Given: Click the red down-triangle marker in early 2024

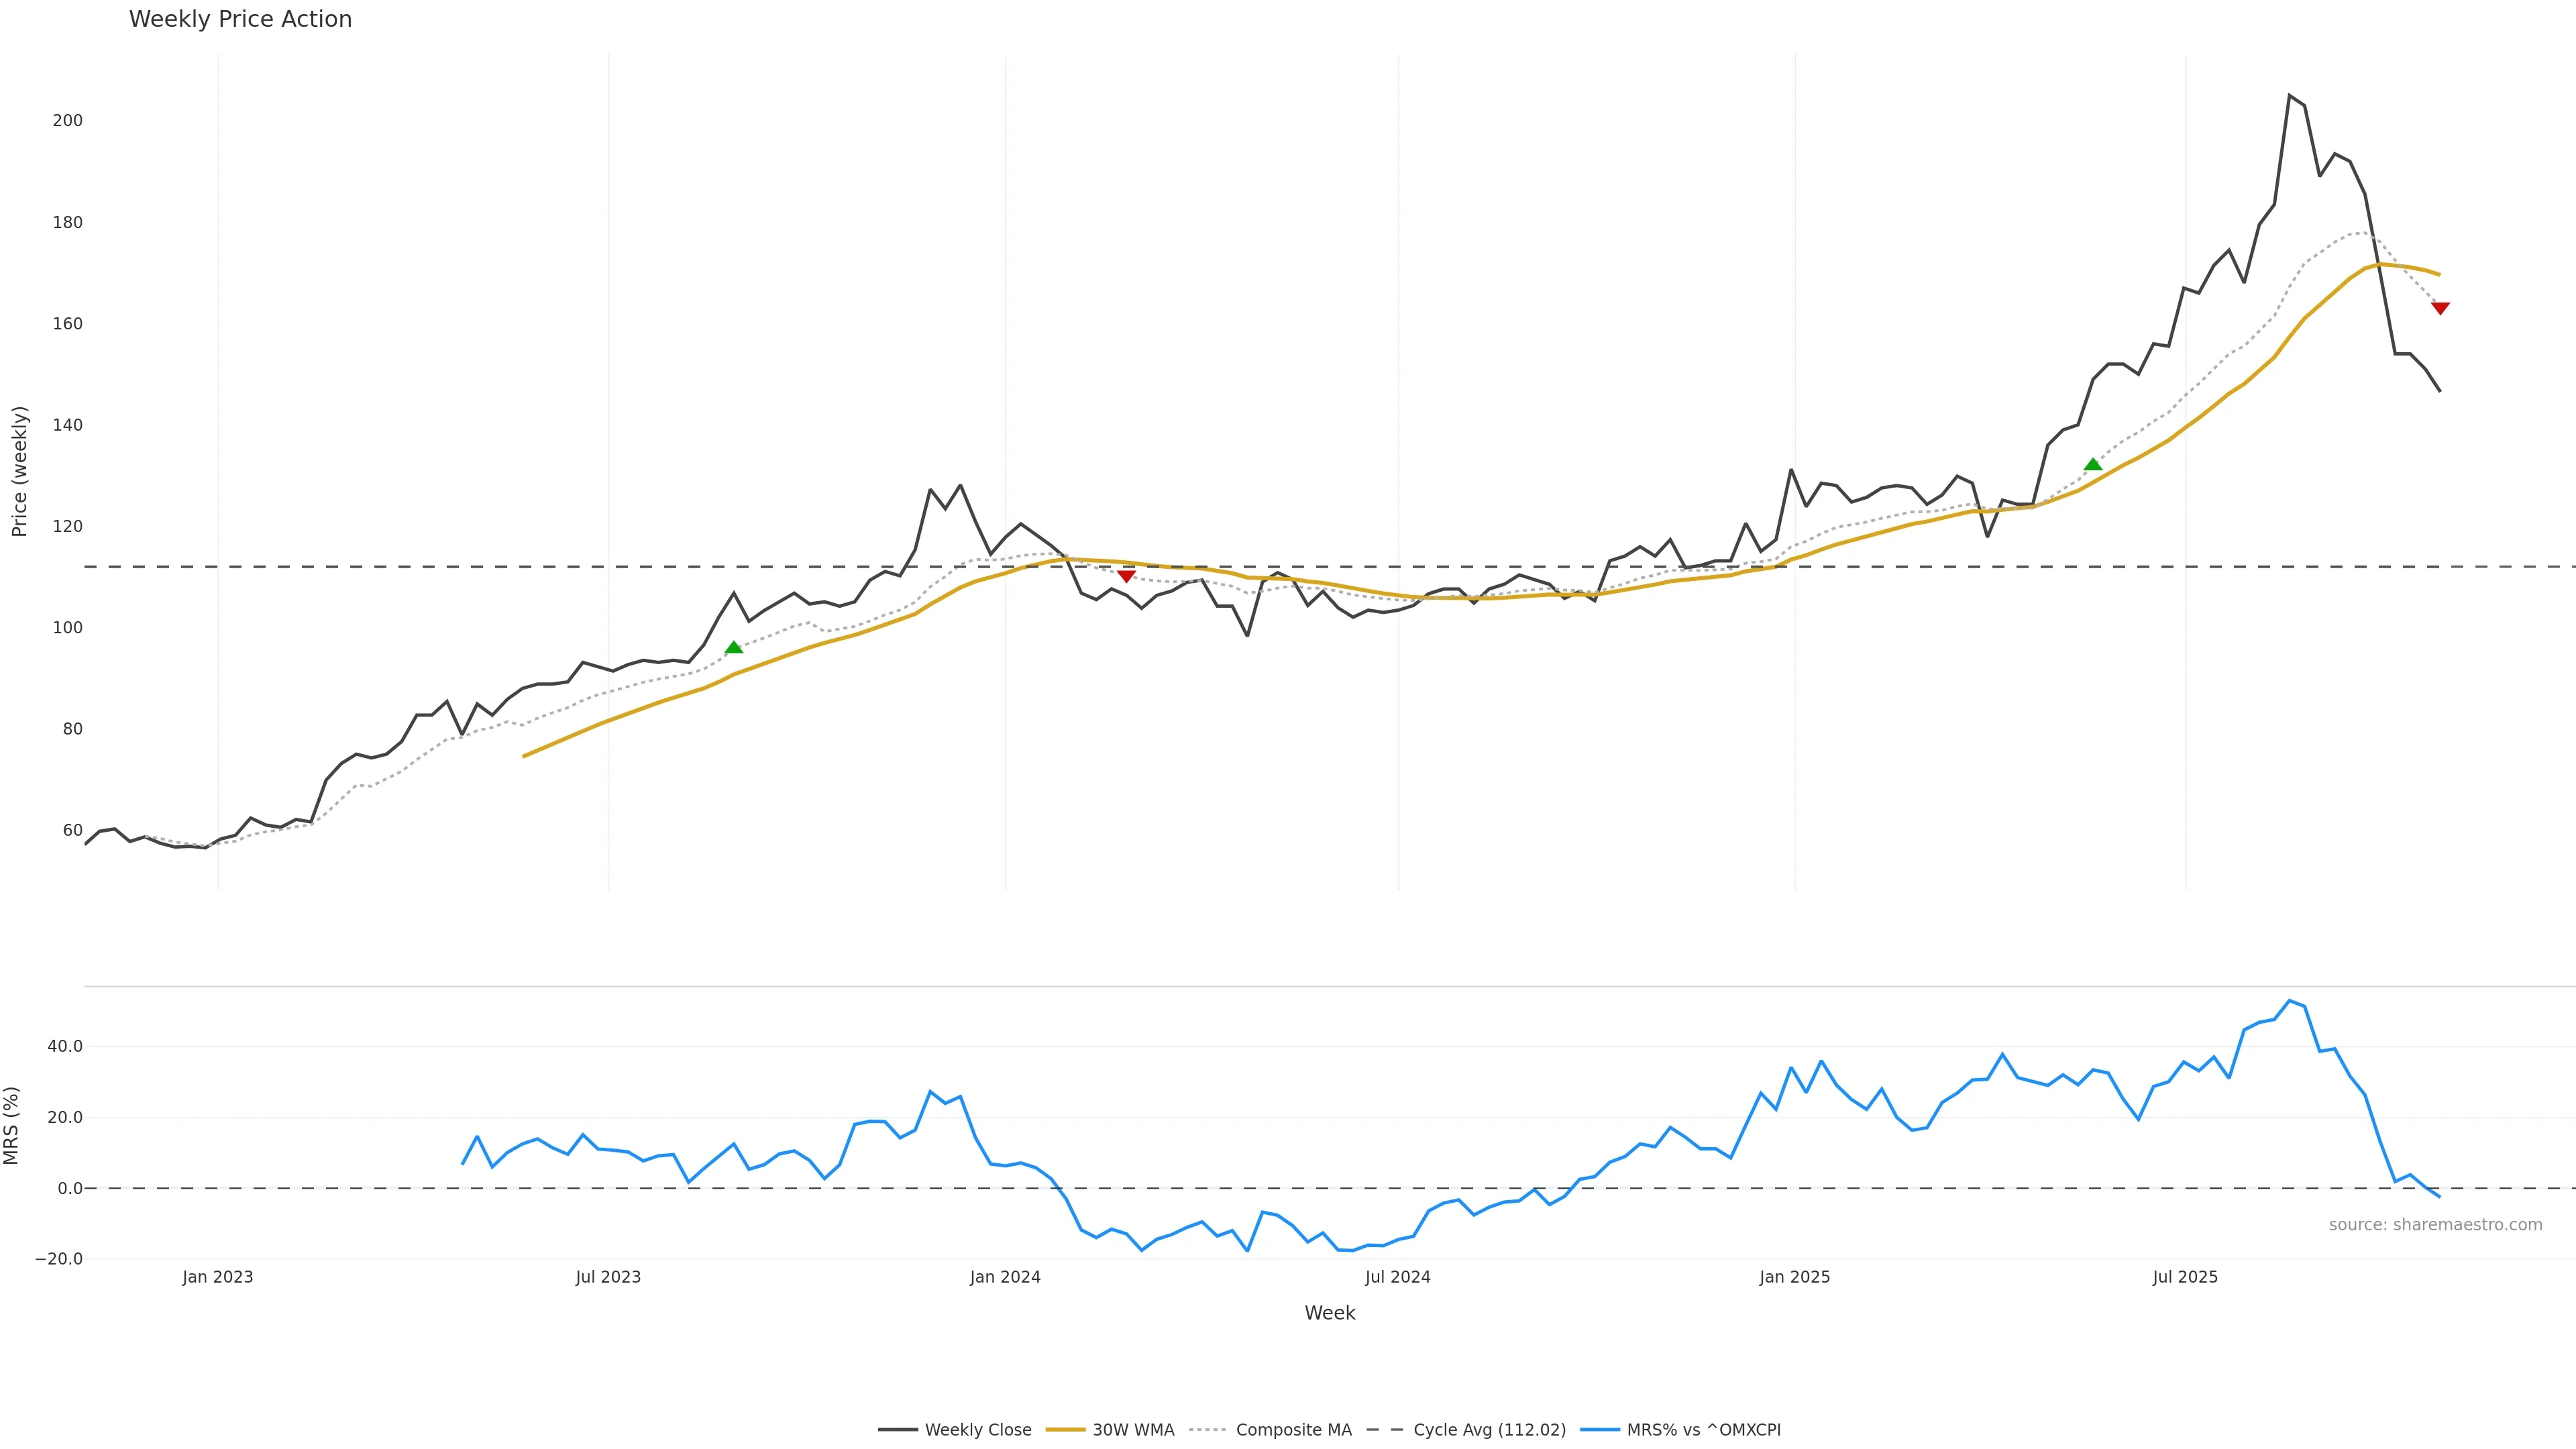Looking at the screenshot, I should [1126, 576].
